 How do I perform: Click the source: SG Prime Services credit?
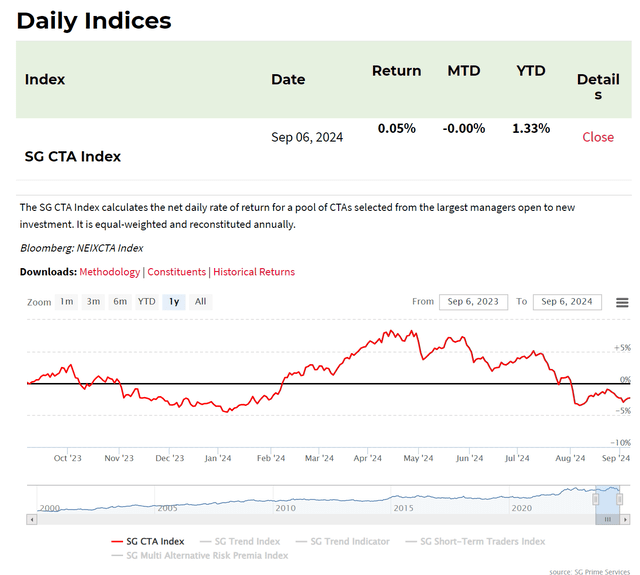tap(590, 571)
